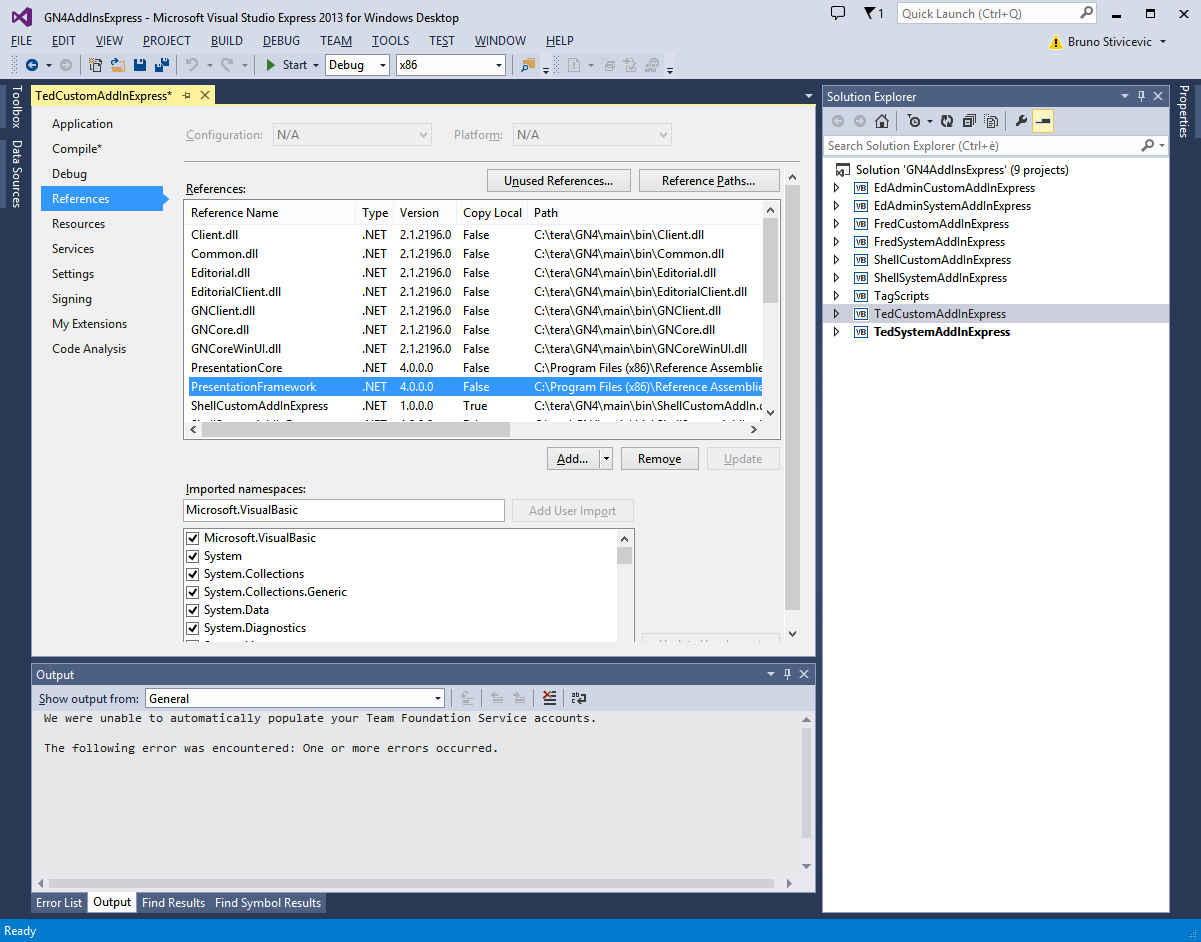
Task: Toggle word wrap in the Output panel
Action: 578,699
